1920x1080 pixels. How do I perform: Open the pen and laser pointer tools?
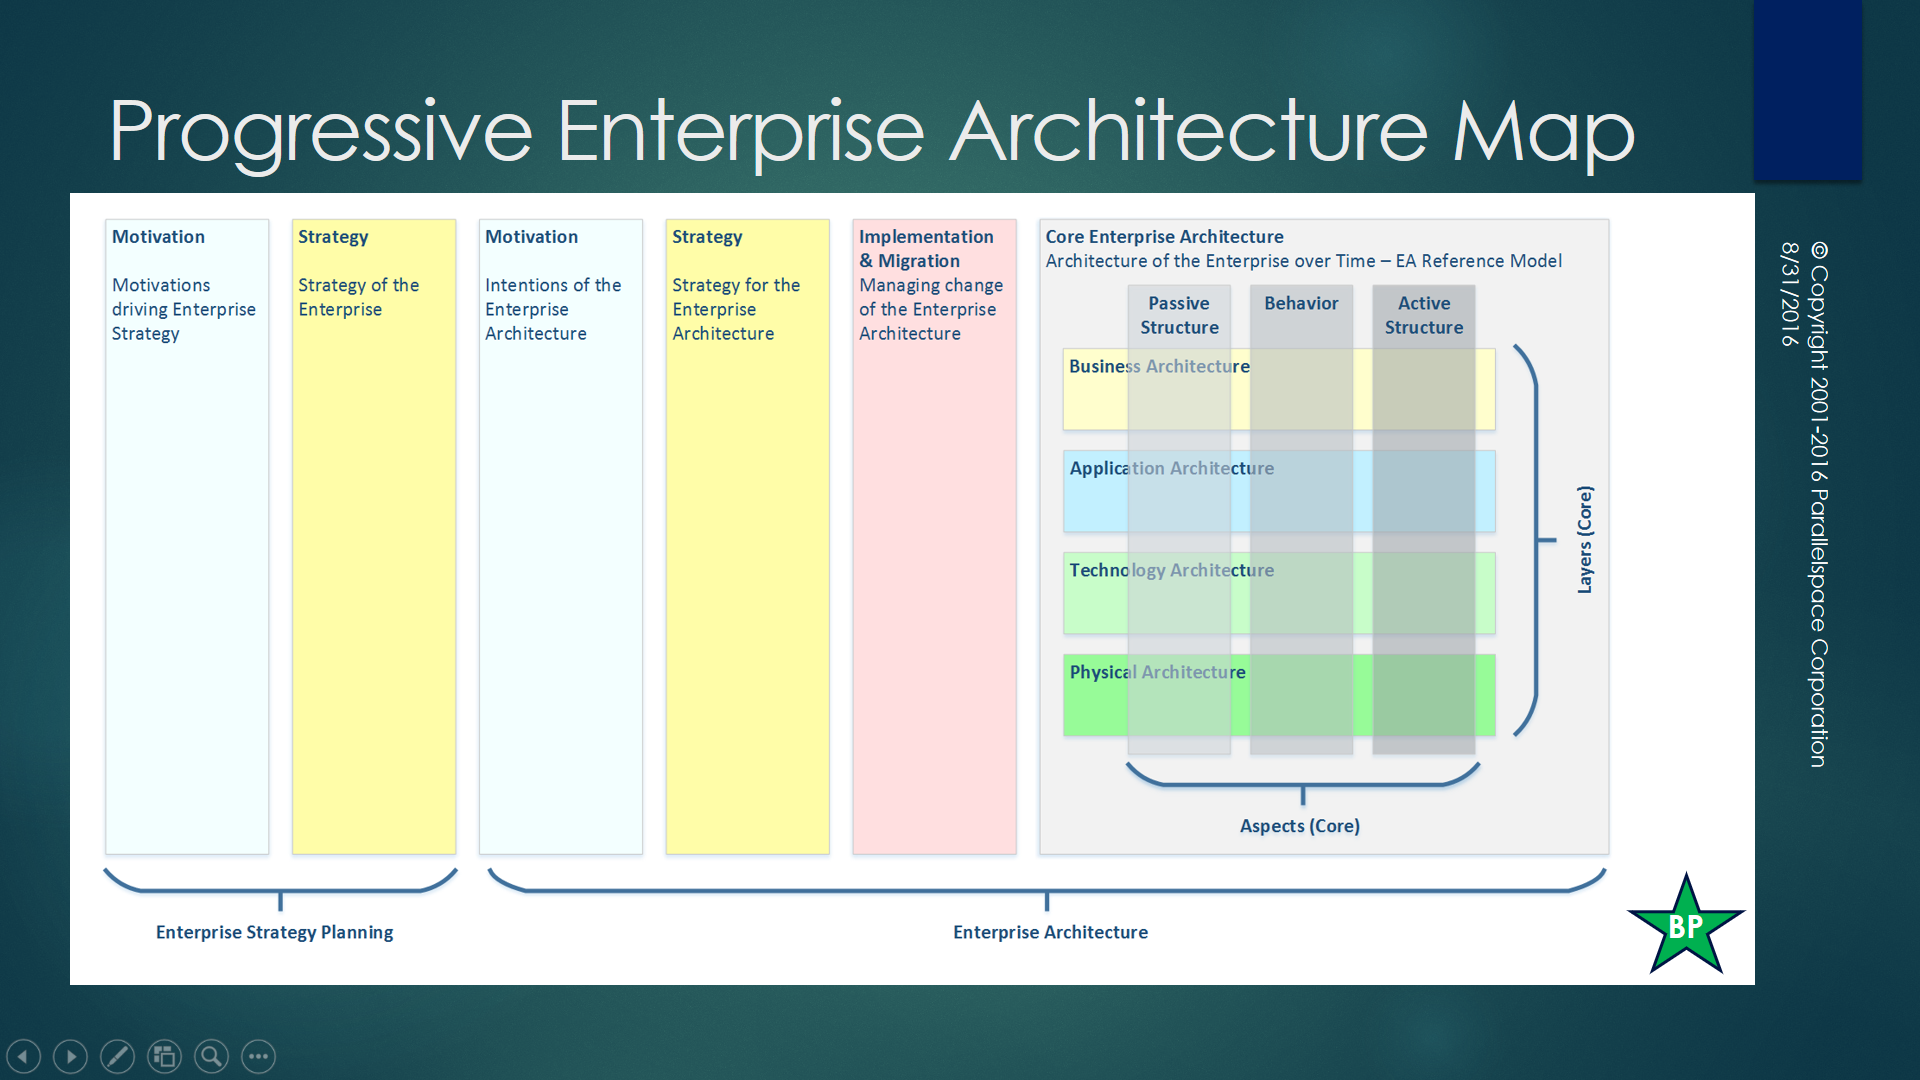(117, 1056)
